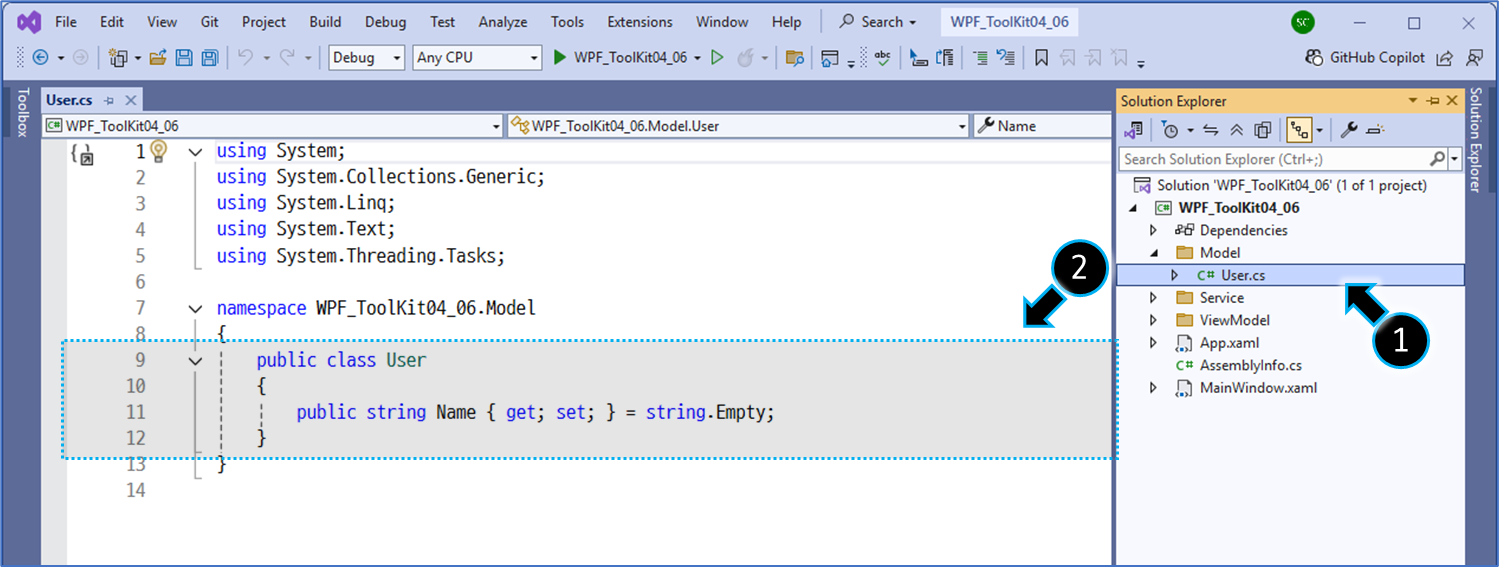Screen dimensions: 1499x567
Task: Click the Hot Reload flame icon
Action: click(746, 58)
